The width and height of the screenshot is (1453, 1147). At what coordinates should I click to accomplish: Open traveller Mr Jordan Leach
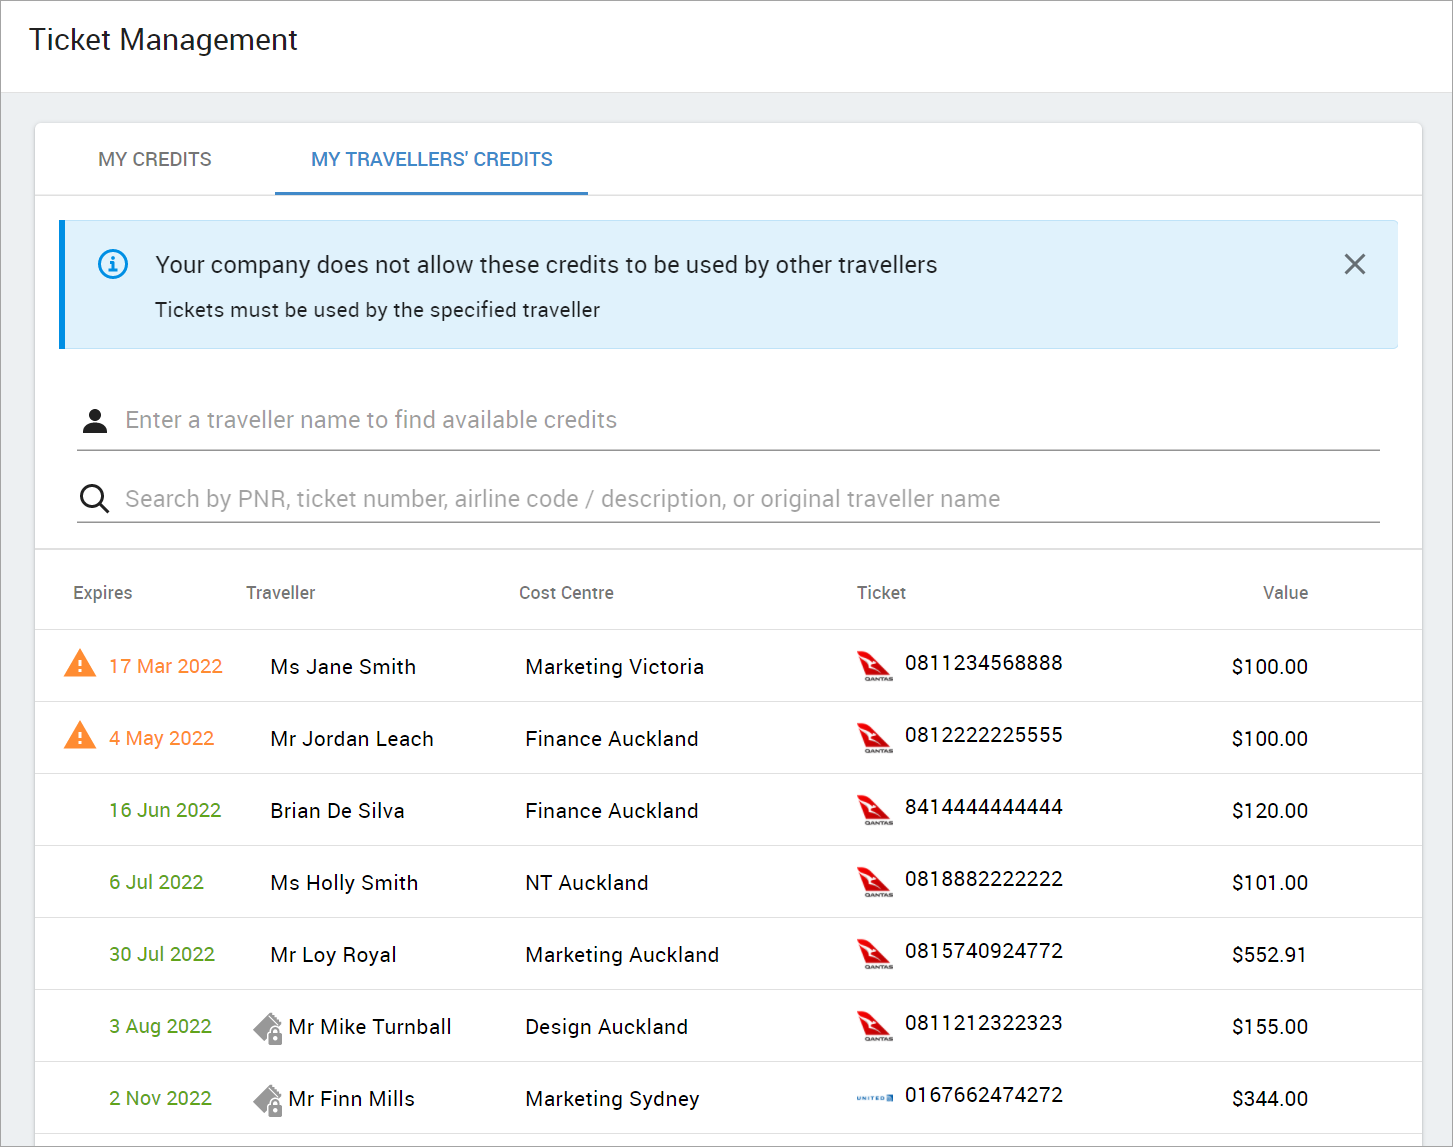coord(352,739)
